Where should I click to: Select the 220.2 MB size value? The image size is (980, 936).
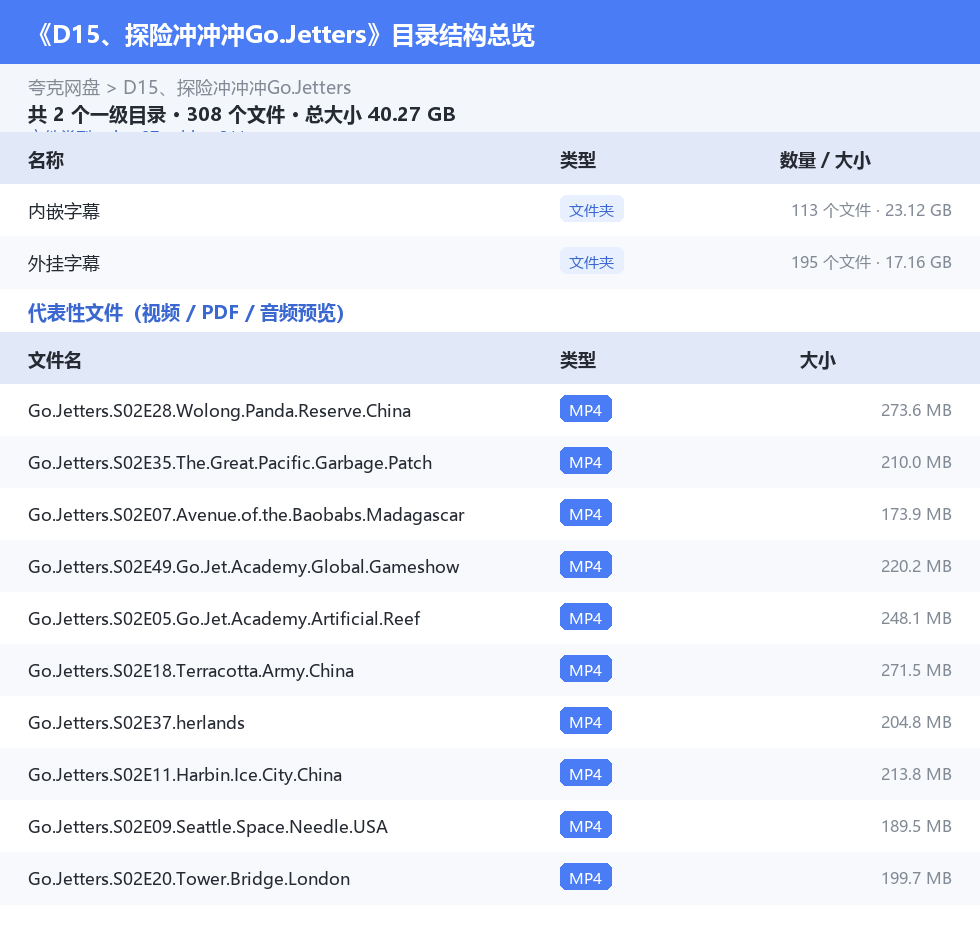(916, 567)
